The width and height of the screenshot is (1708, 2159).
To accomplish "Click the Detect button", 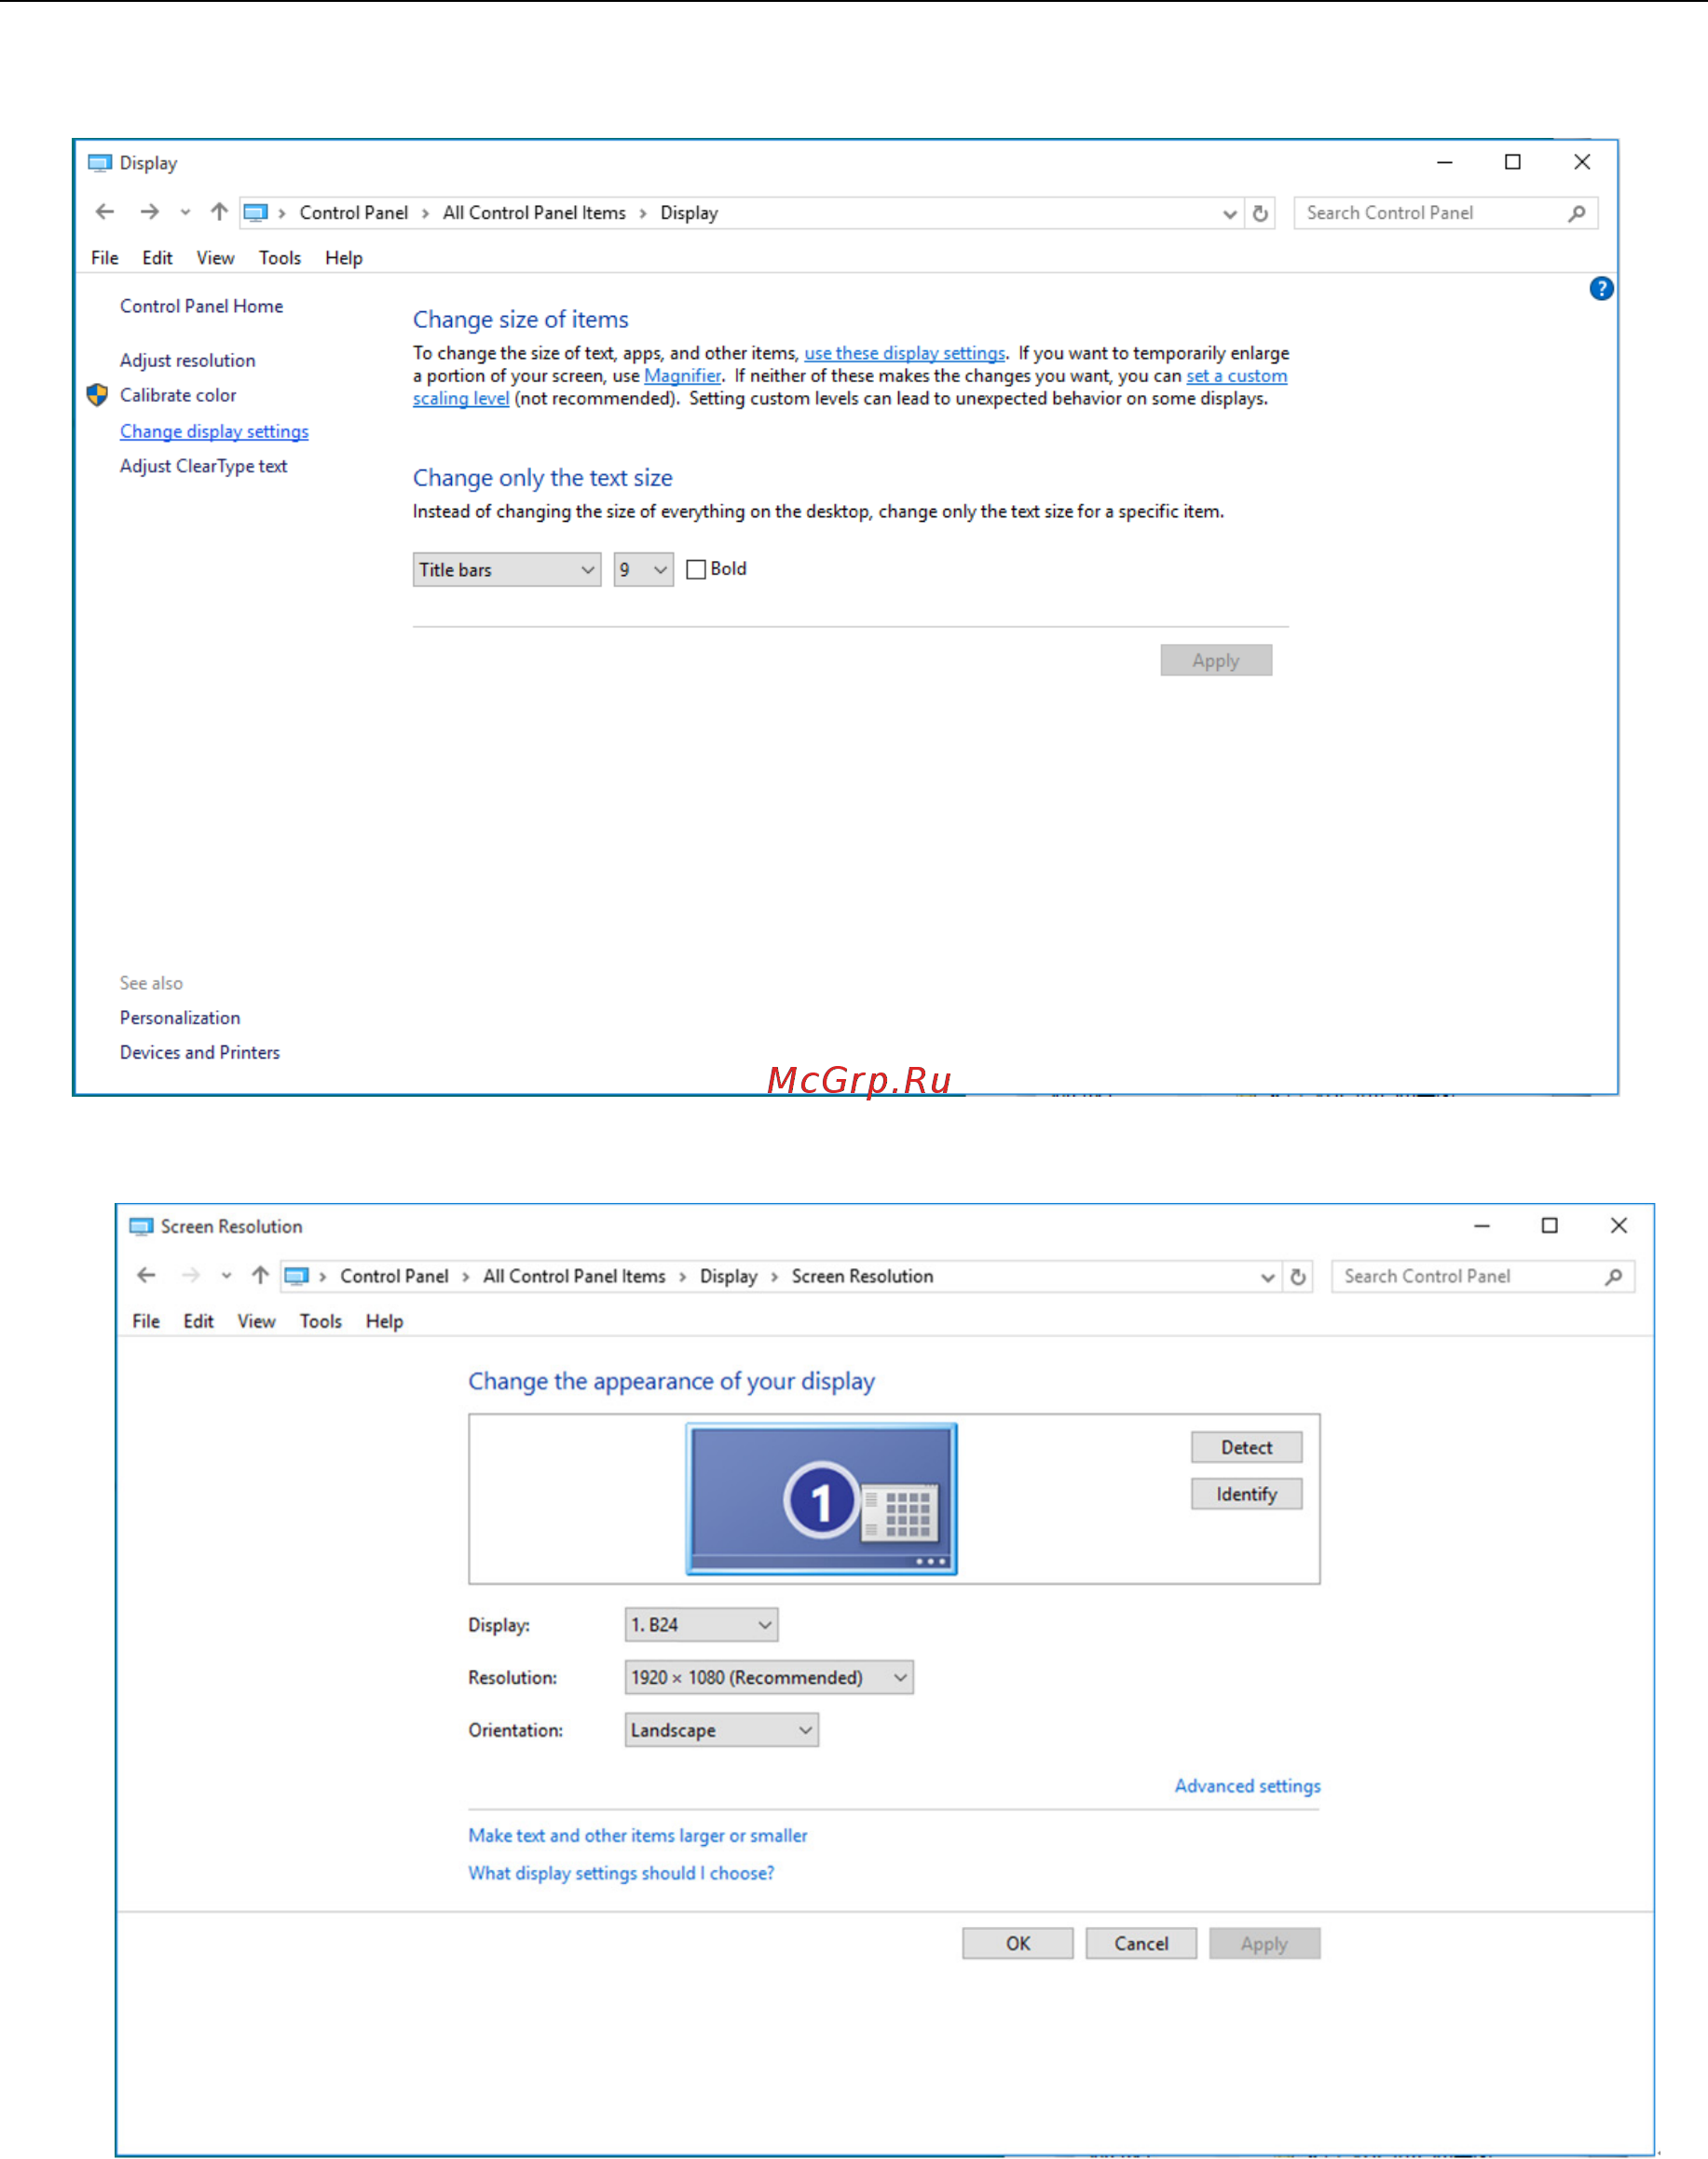I will click(x=1246, y=1447).
